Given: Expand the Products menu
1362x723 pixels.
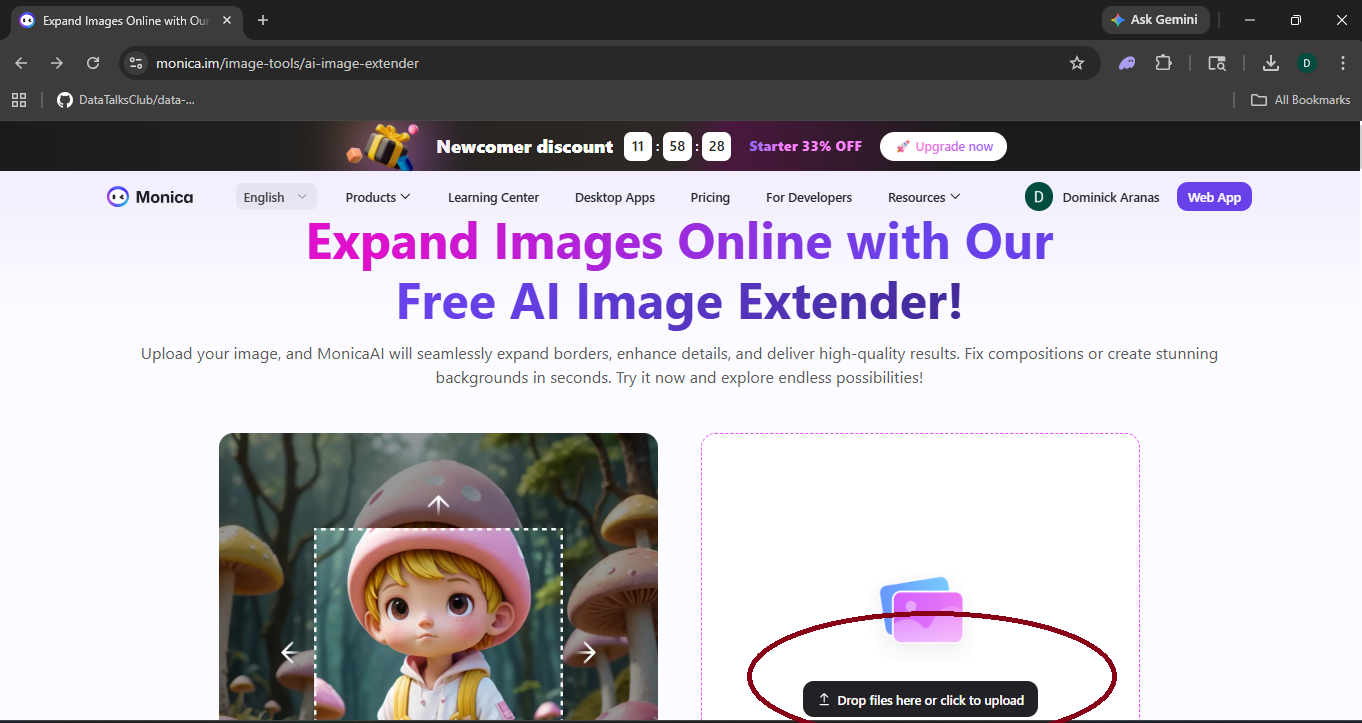Looking at the screenshot, I should [378, 197].
